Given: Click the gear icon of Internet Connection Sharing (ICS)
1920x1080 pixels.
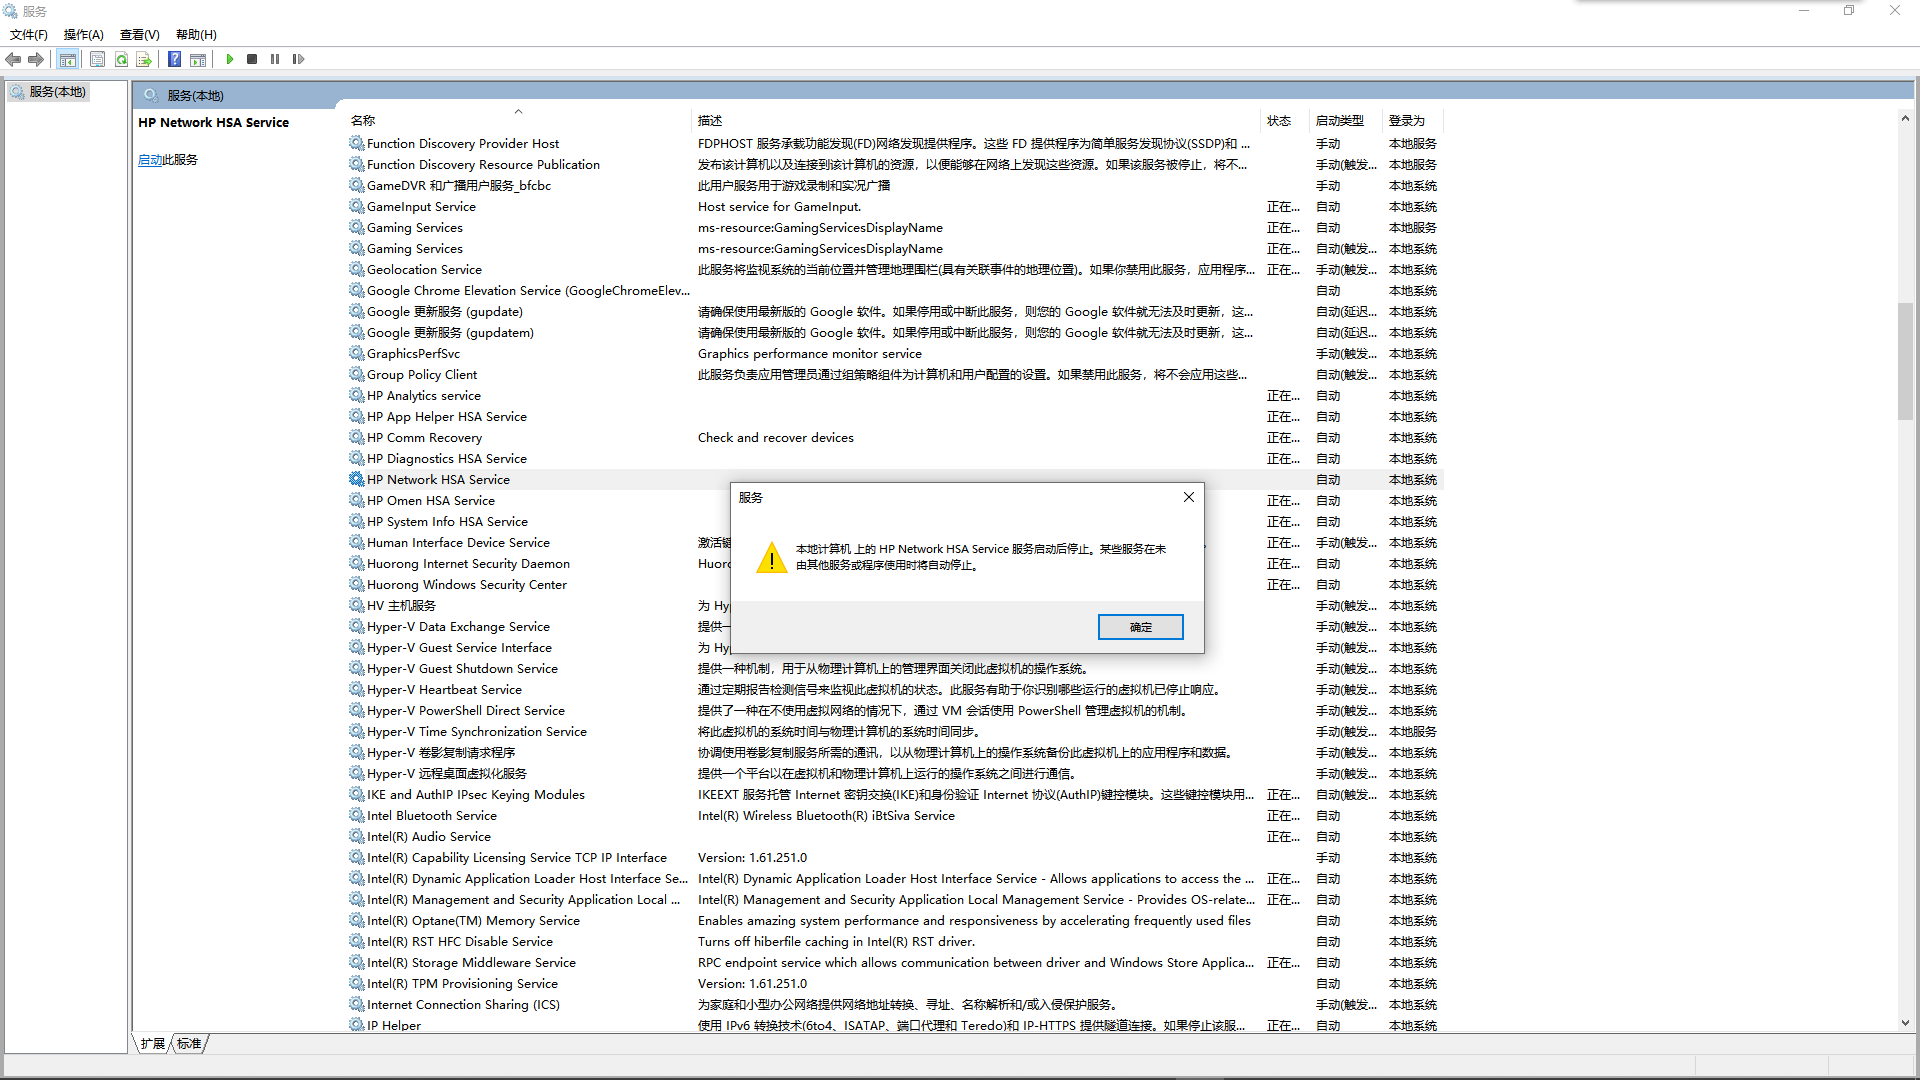Looking at the screenshot, I should click(x=356, y=1004).
